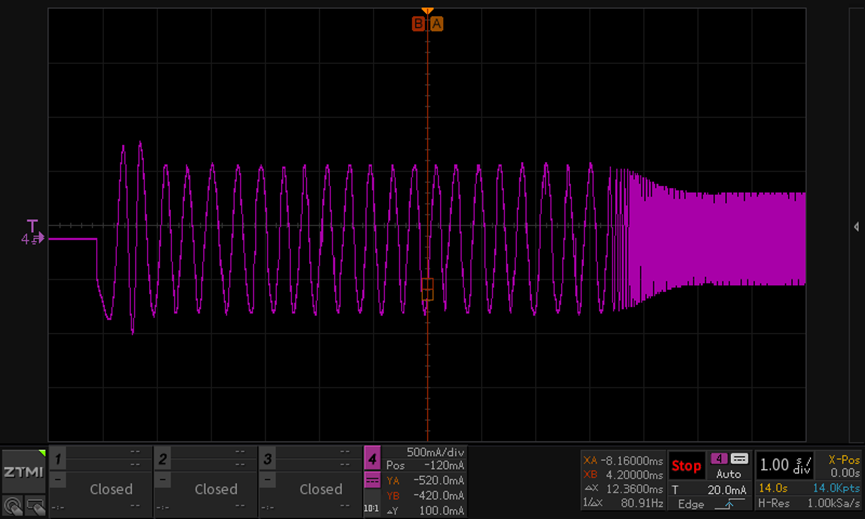The width and height of the screenshot is (865, 519).
Task: Select the Pos -120mA offset value
Action: [425, 466]
